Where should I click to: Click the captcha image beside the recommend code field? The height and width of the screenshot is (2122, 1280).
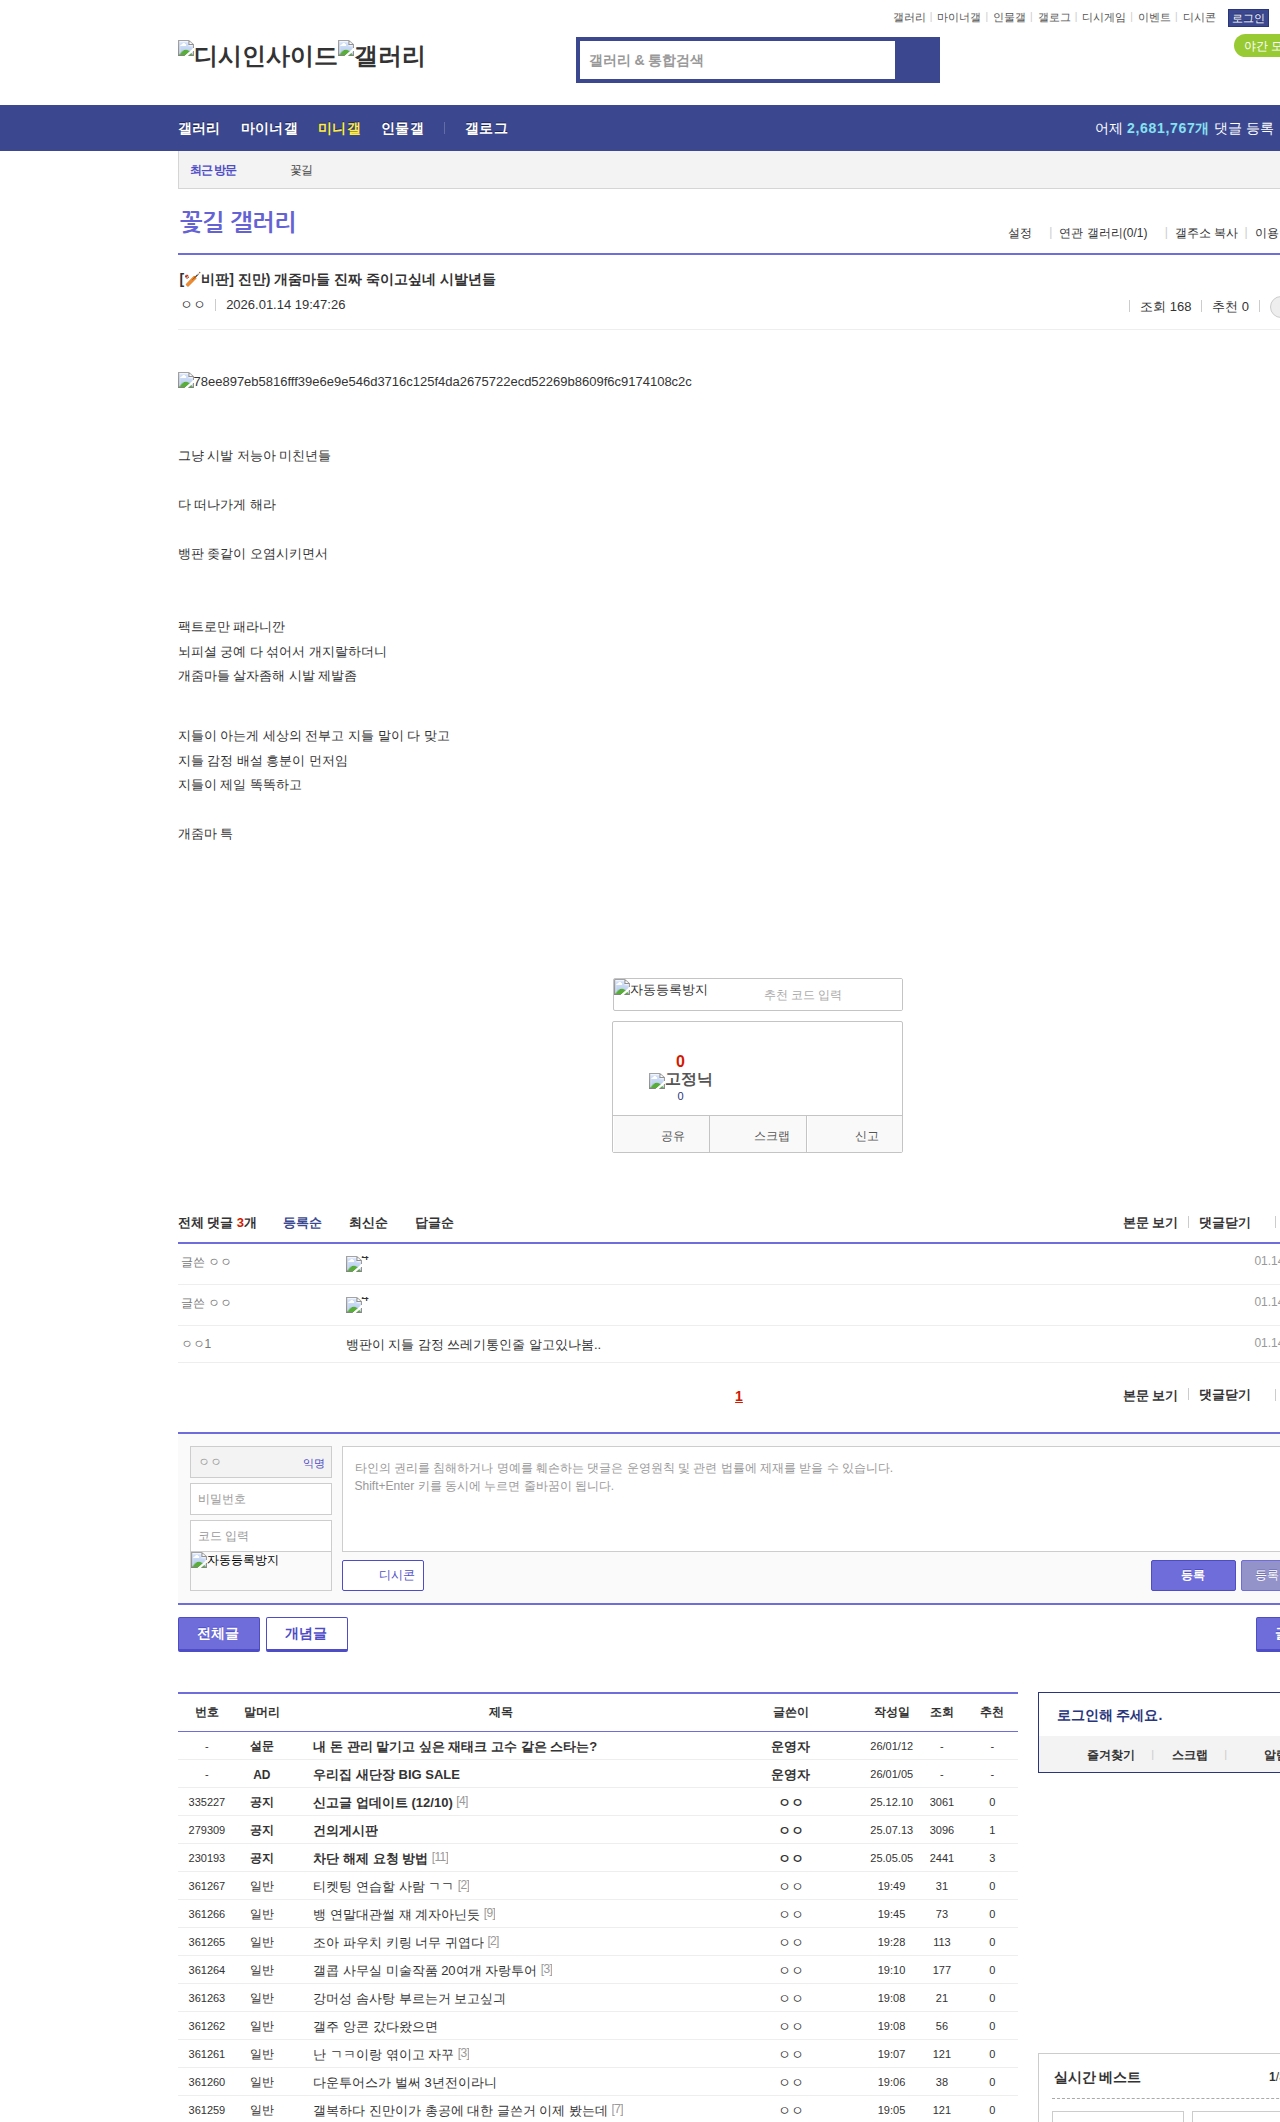coord(661,990)
